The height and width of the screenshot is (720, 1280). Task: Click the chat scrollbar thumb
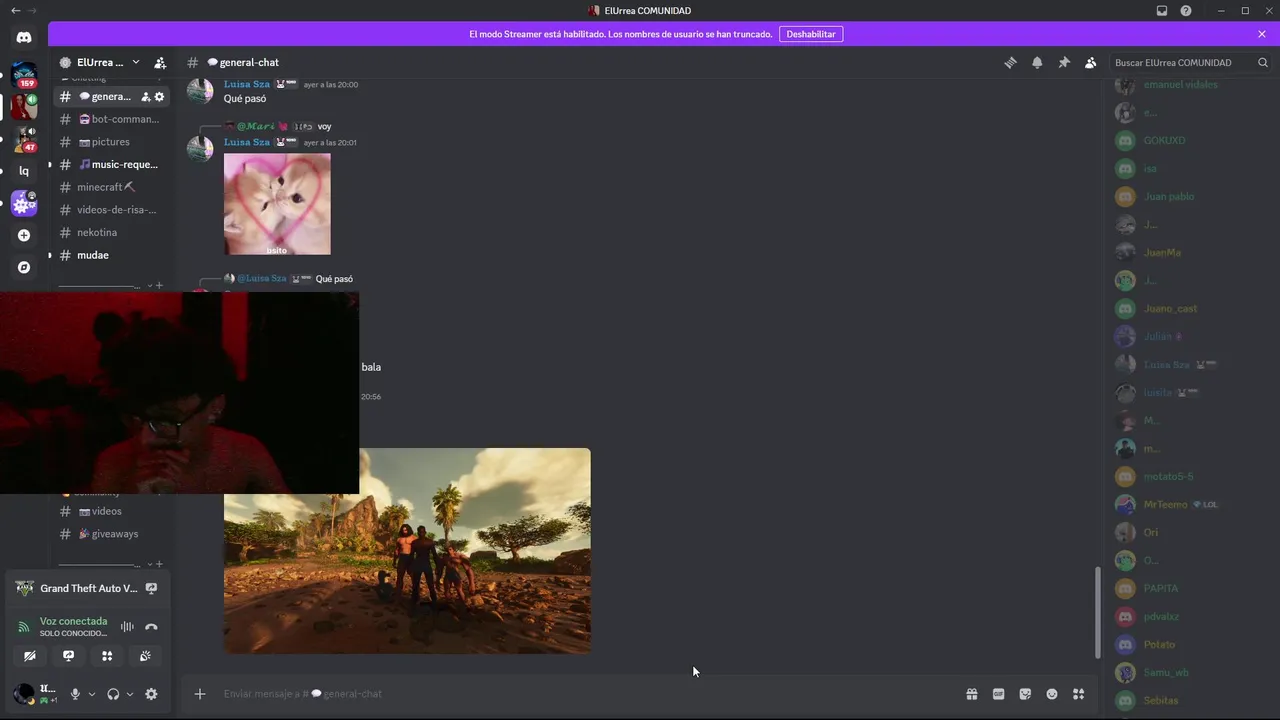1097,612
